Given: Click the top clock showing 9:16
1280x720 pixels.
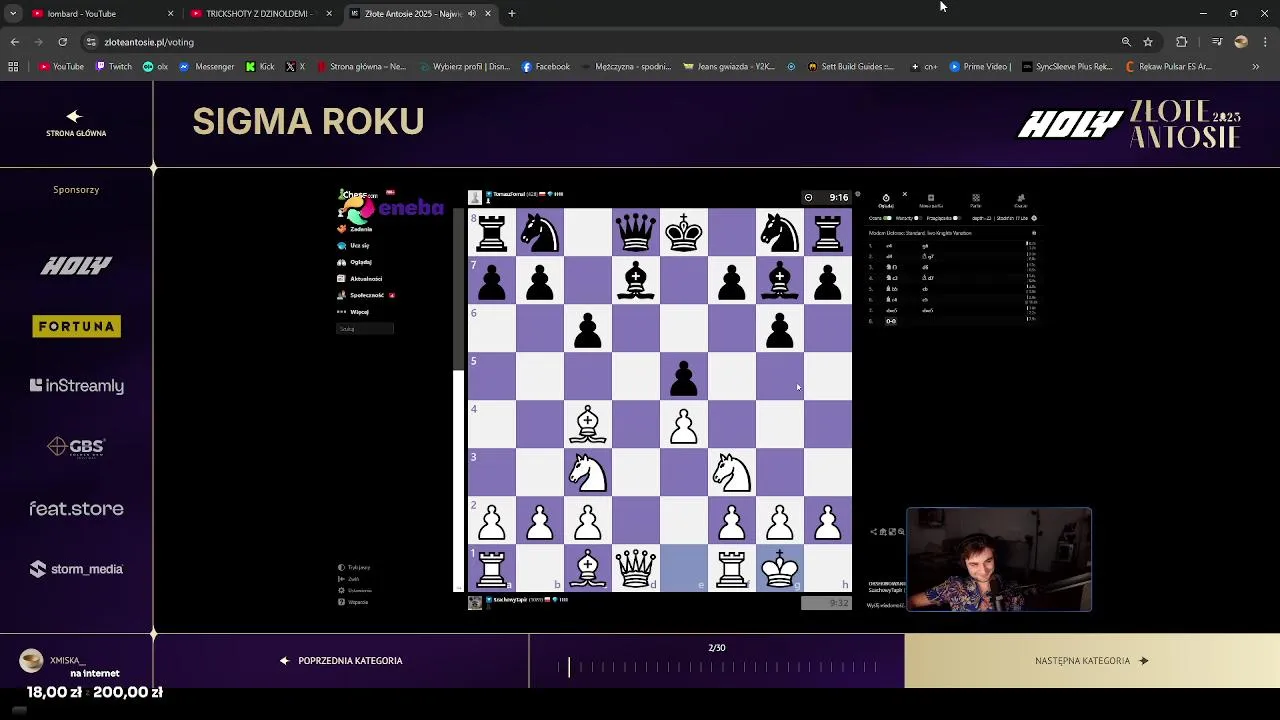Looking at the screenshot, I should (x=828, y=198).
